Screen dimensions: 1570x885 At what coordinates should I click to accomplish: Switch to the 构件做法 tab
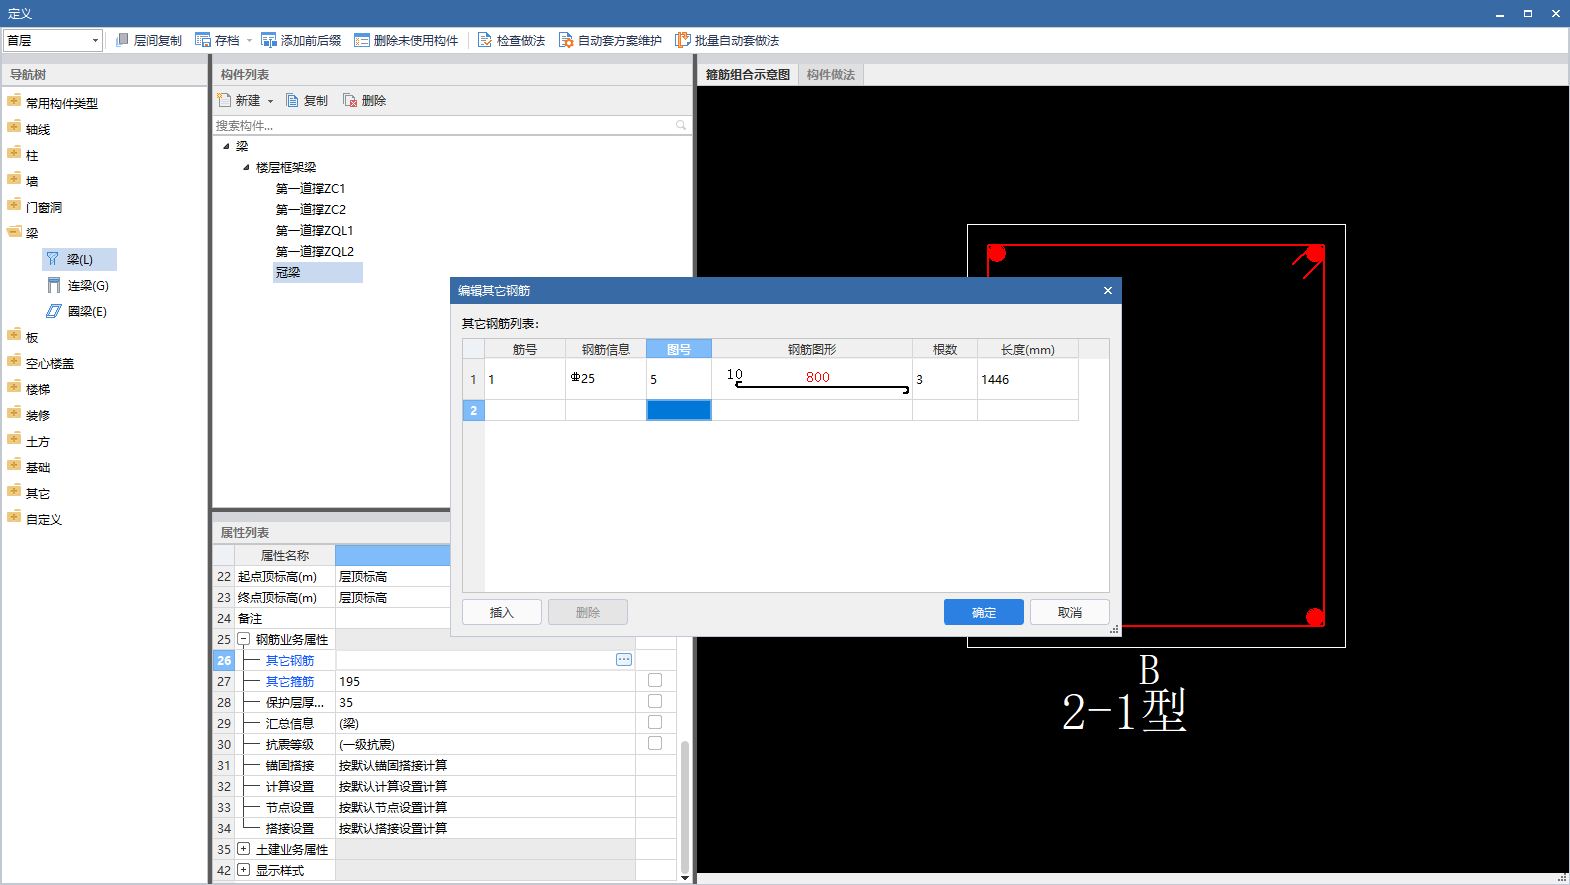click(x=831, y=75)
